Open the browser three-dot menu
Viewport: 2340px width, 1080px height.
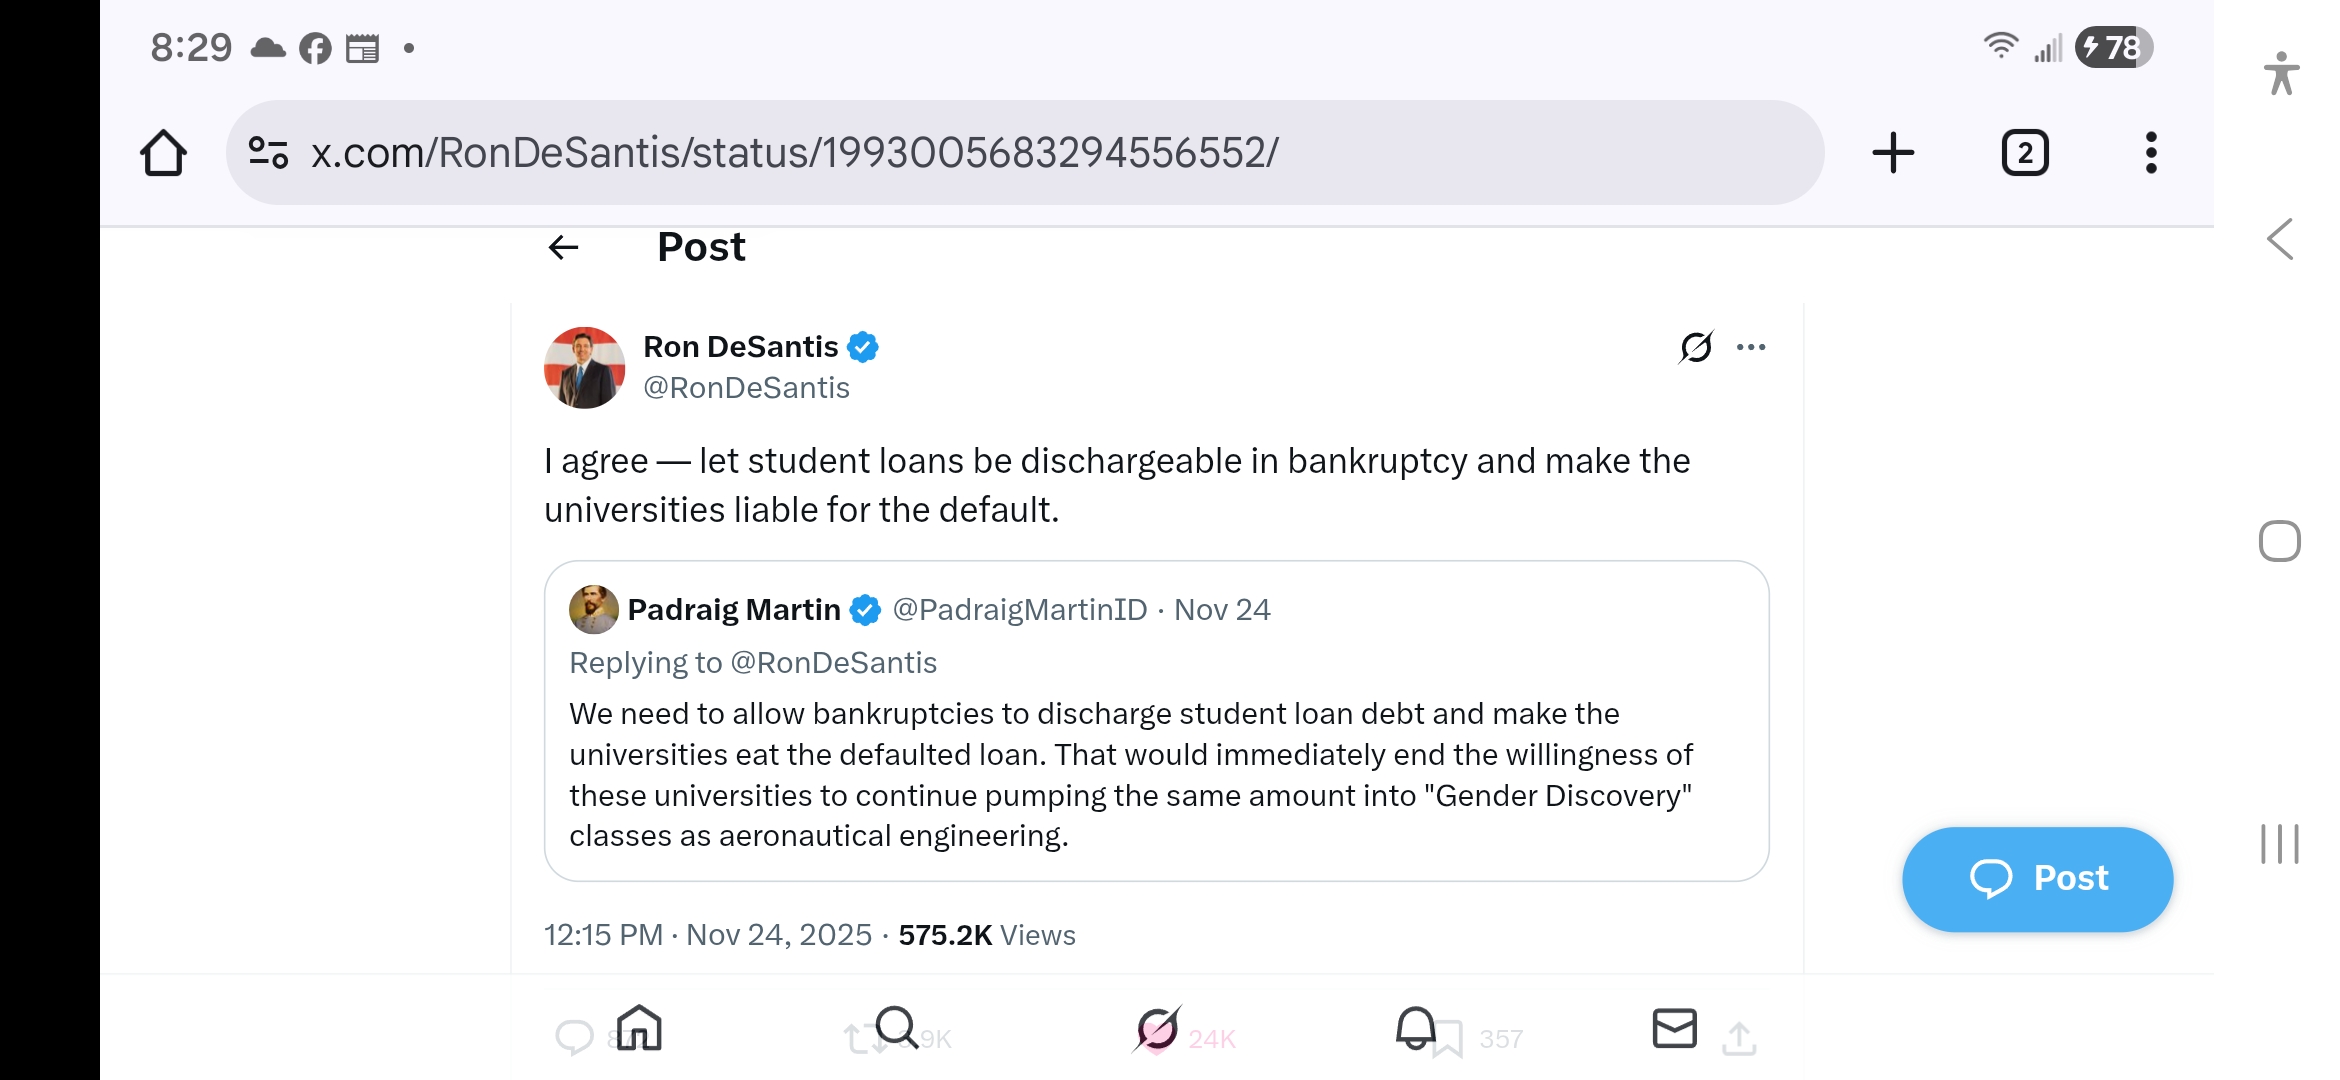[x=2151, y=153]
